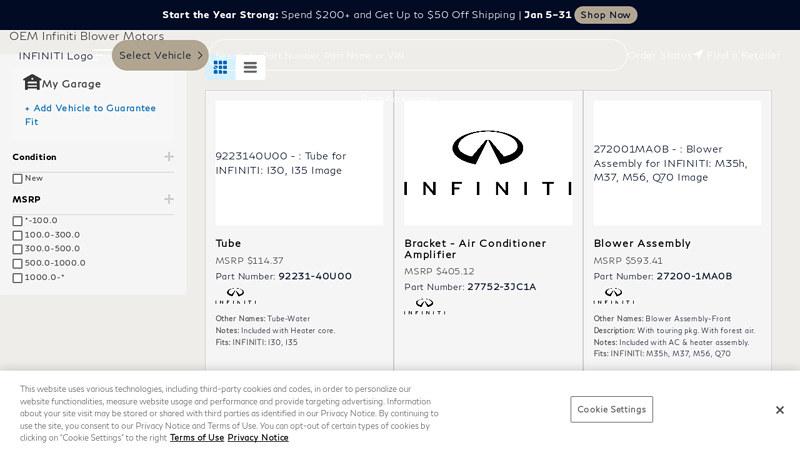Open the Terms of Use link
The image size is (800, 450).
pyautogui.click(x=197, y=438)
